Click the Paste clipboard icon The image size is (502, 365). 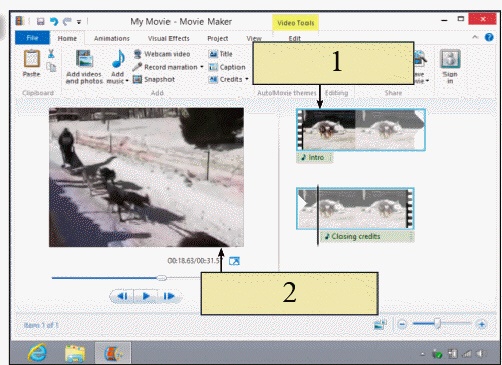[32, 59]
